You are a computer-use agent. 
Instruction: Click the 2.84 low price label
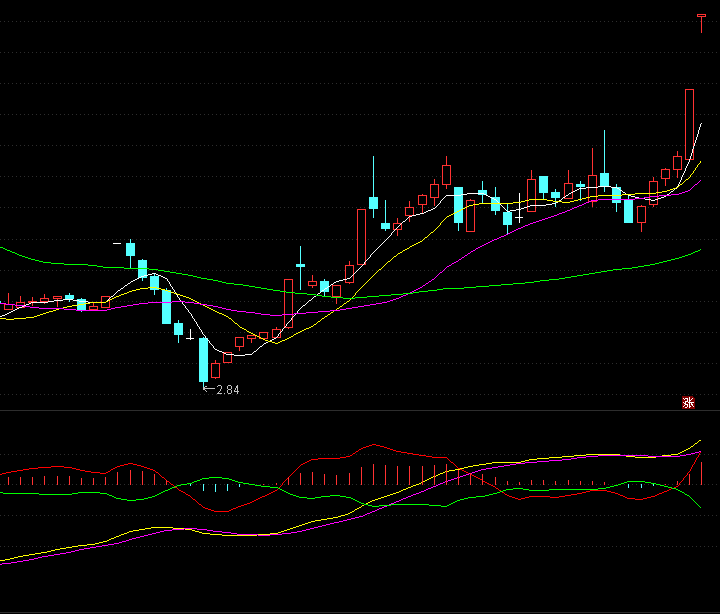pos(228,390)
